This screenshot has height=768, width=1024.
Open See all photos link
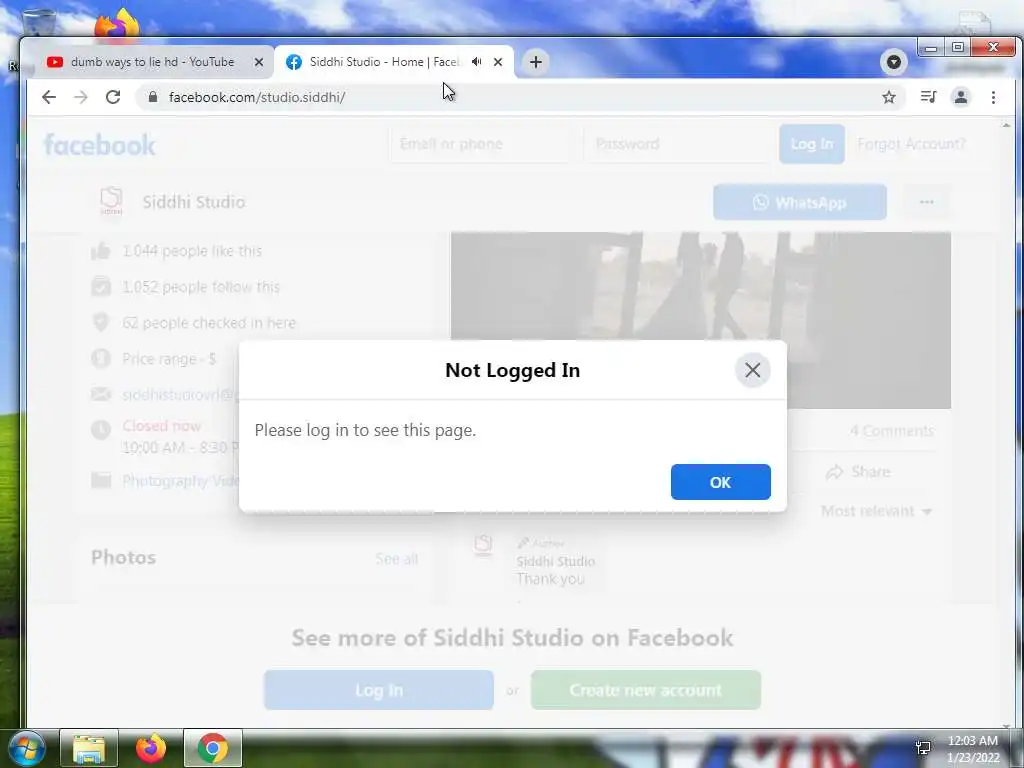pyautogui.click(x=396, y=559)
